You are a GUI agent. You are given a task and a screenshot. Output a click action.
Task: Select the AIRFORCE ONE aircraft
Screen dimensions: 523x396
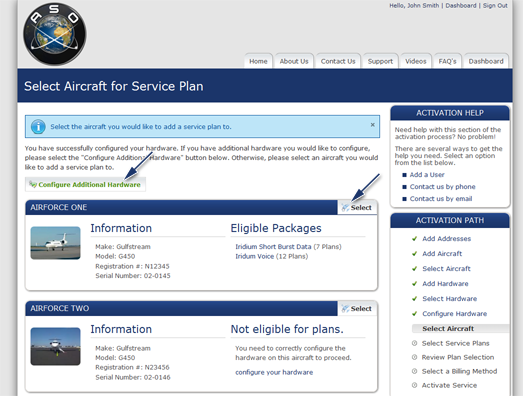click(x=357, y=208)
